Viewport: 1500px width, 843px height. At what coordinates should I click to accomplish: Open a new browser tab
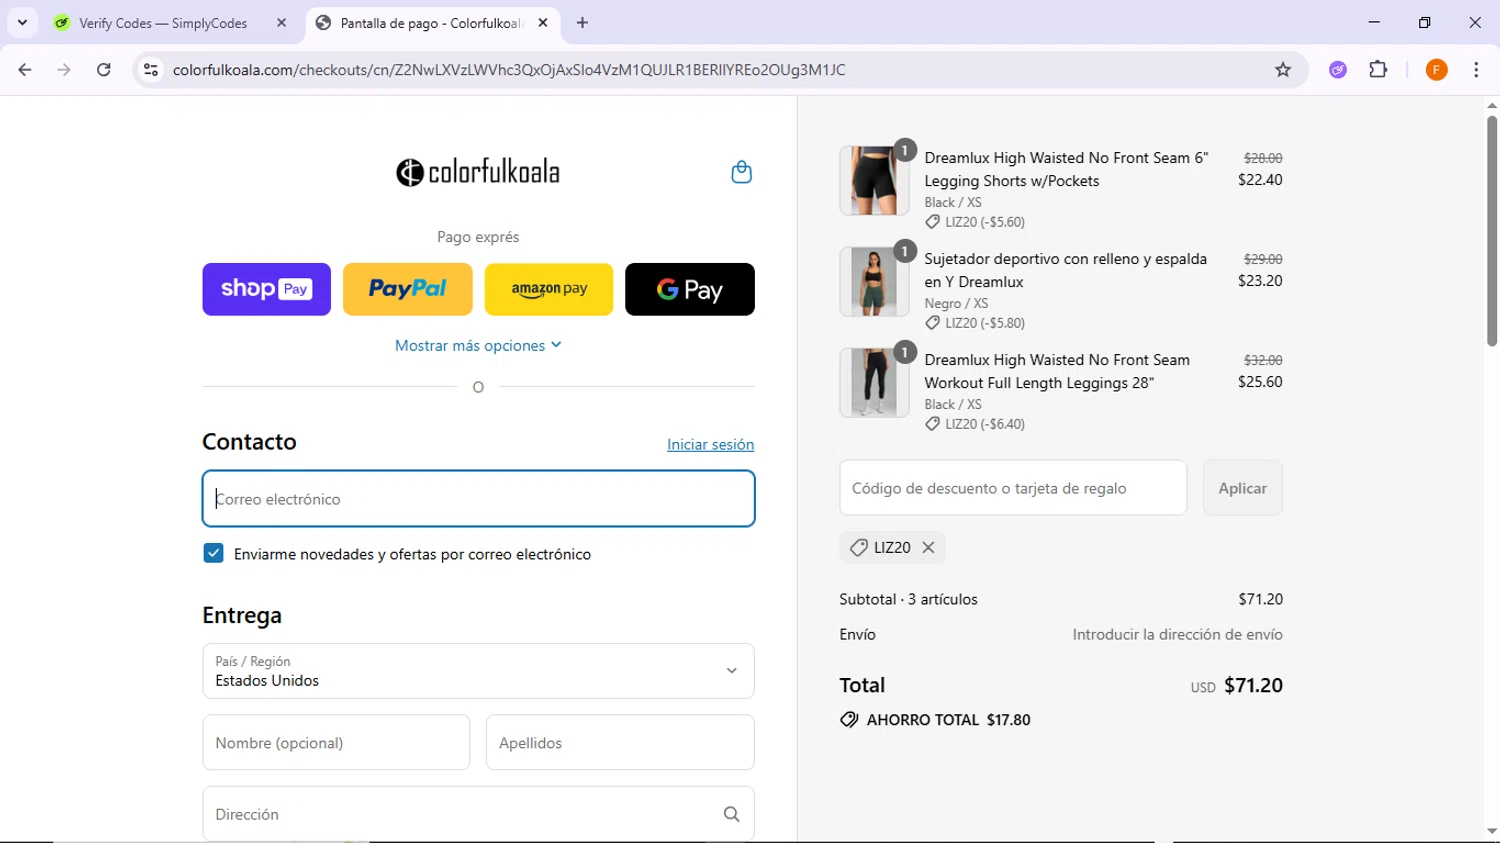point(582,23)
